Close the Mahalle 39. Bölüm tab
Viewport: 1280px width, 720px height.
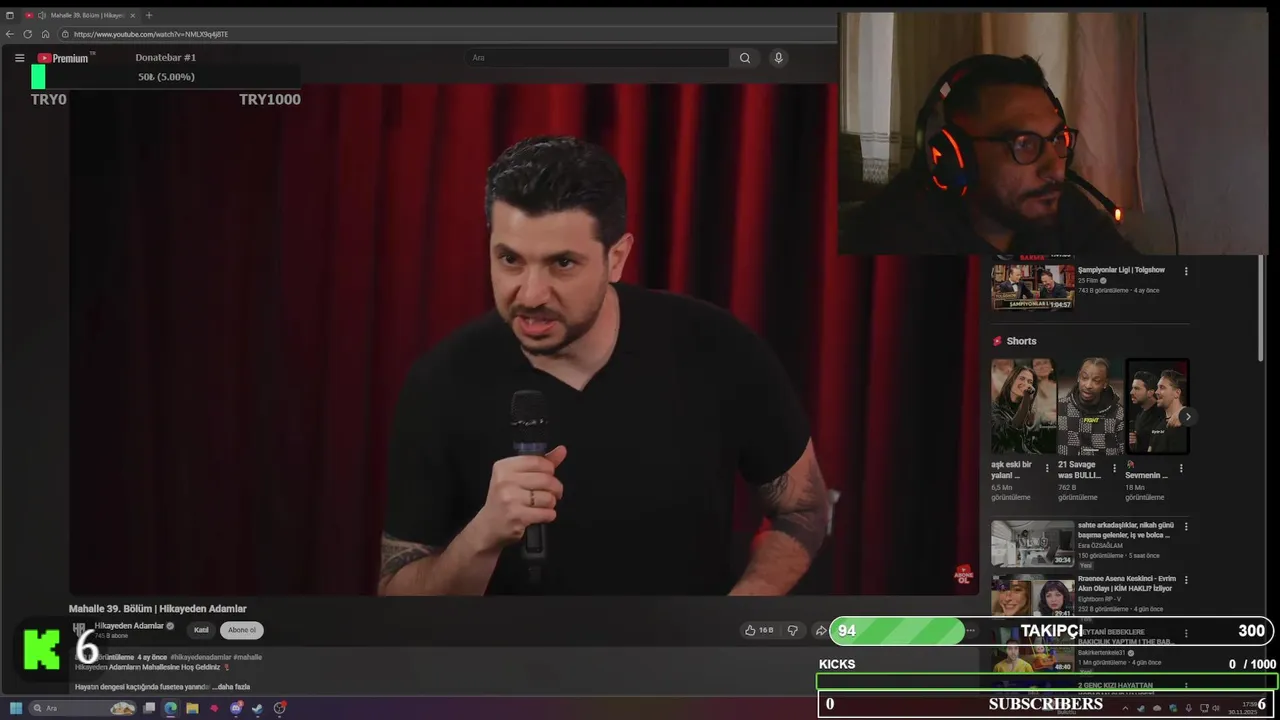135,15
